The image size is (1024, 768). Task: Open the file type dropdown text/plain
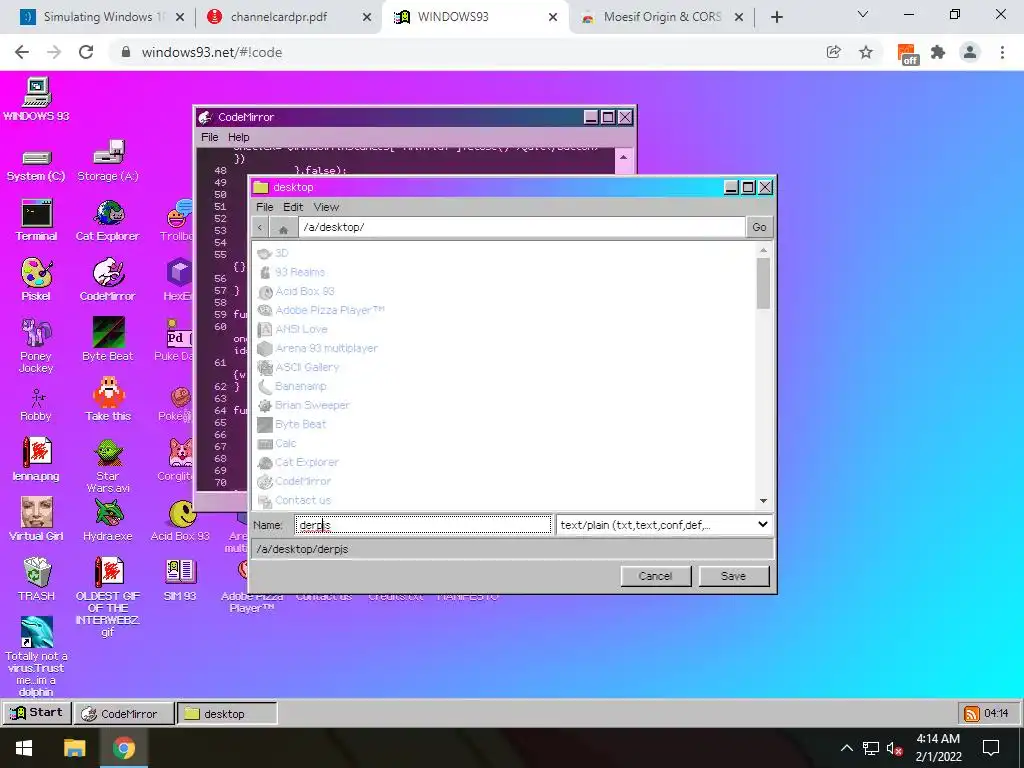pyautogui.click(x=664, y=525)
